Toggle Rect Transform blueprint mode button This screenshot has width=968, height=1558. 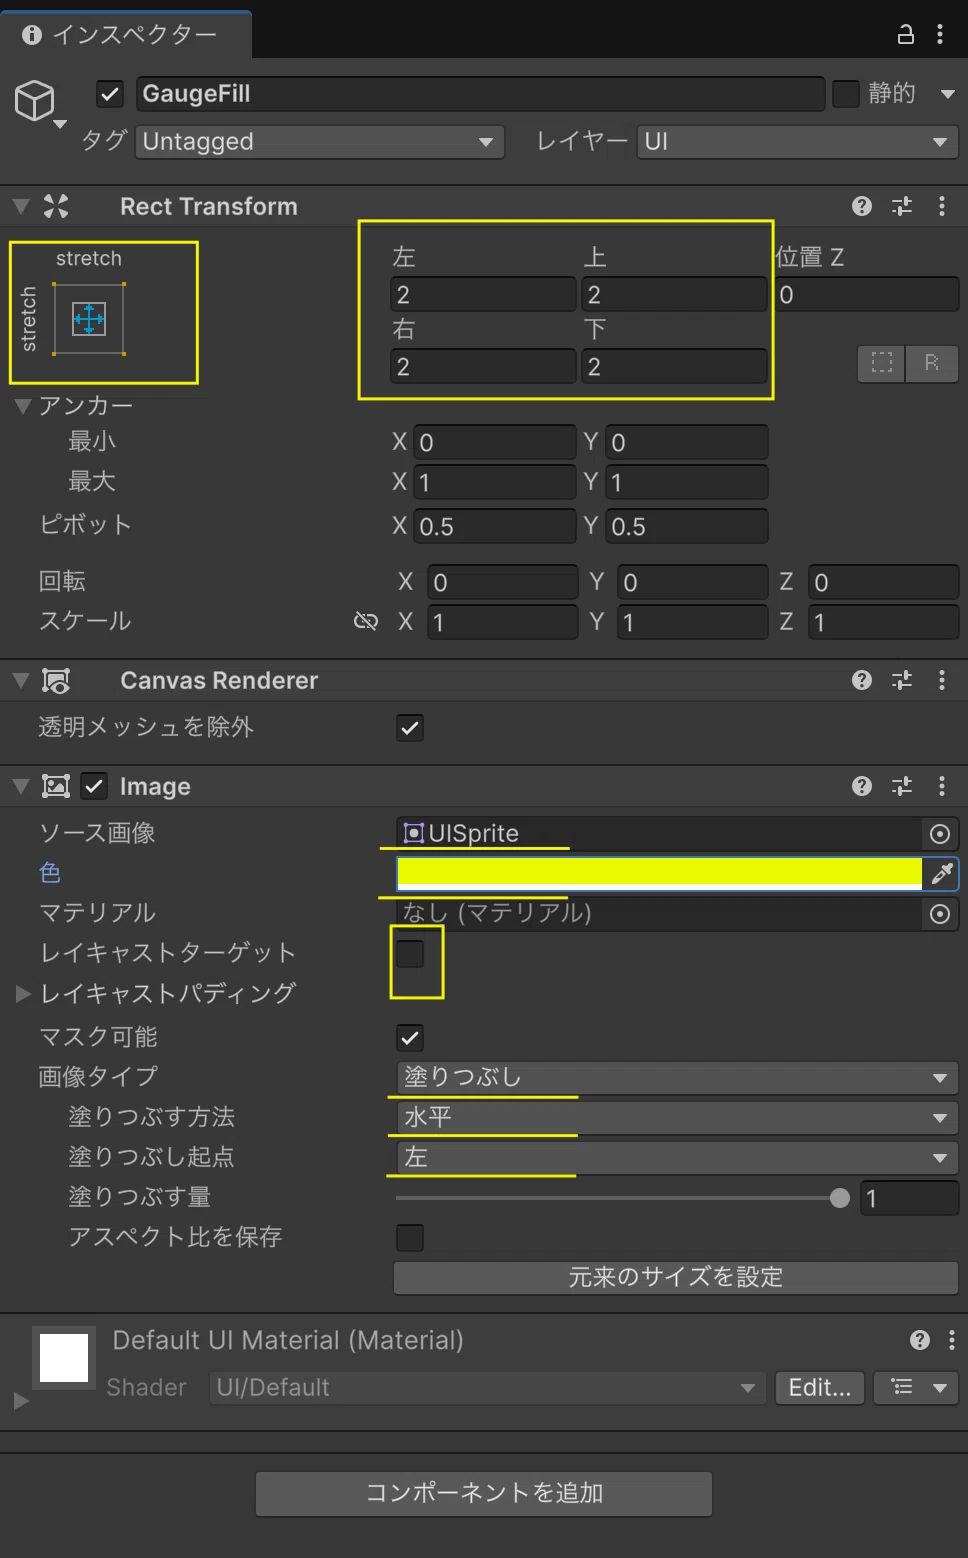tap(882, 363)
